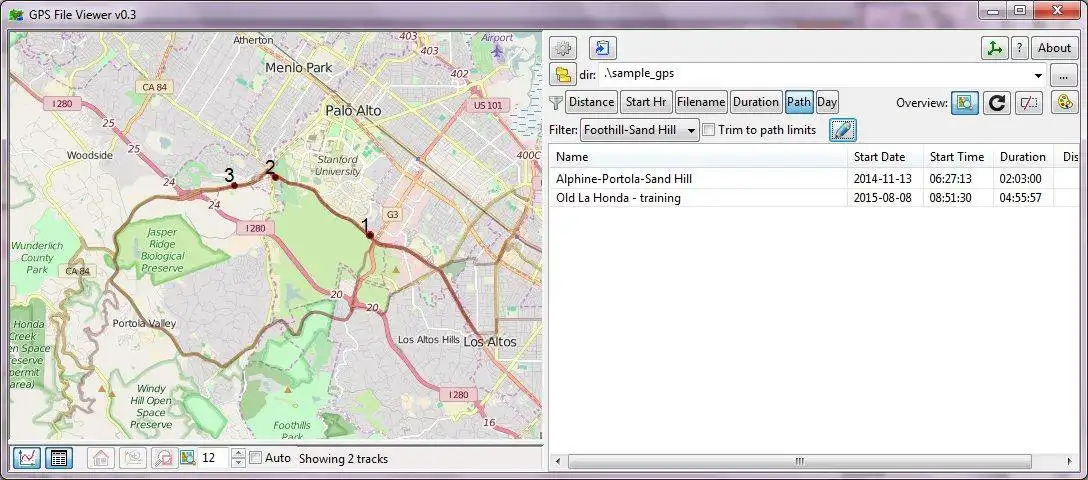Toggle the graph chart view icon
Viewport: 1088px width, 480px height.
[26, 458]
